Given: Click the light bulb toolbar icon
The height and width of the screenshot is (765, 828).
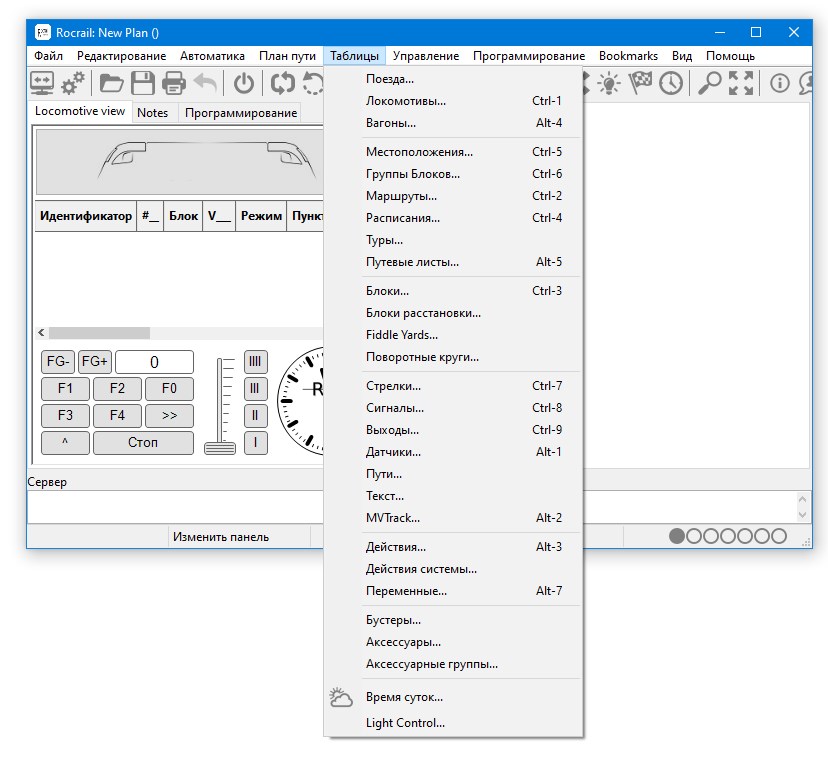Looking at the screenshot, I should click(x=608, y=84).
